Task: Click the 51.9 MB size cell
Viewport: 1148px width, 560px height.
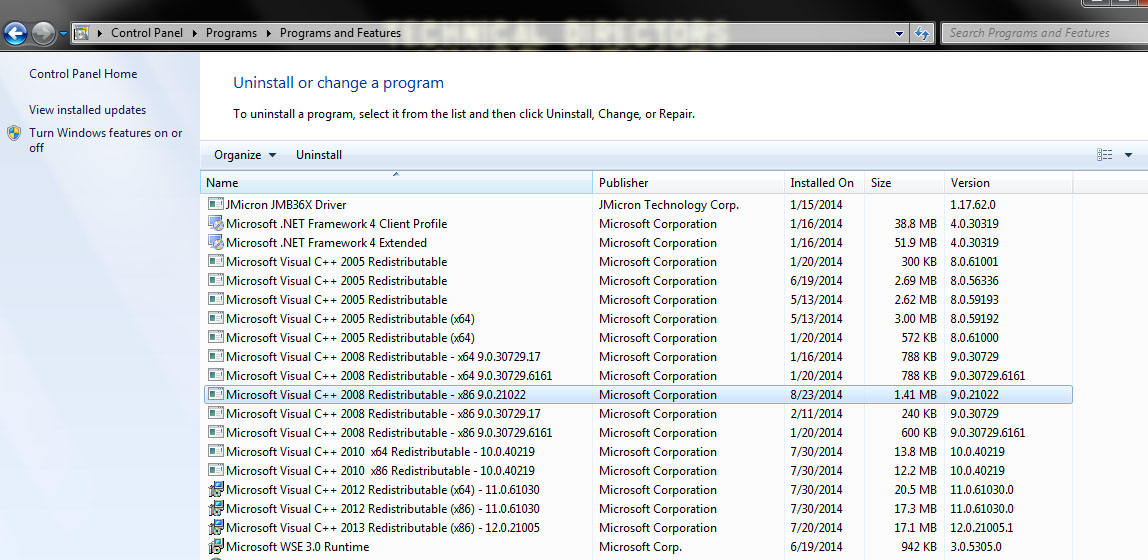Action: tap(916, 243)
